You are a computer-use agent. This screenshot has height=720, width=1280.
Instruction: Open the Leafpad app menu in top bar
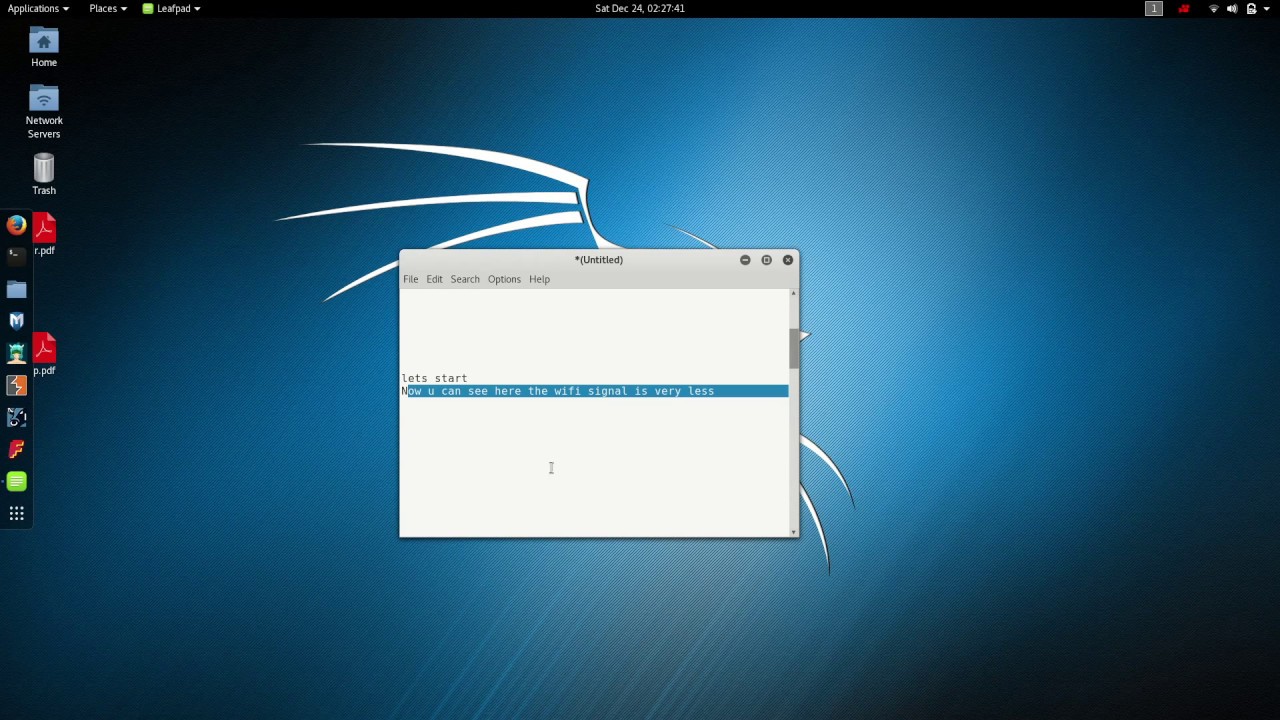(x=171, y=8)
